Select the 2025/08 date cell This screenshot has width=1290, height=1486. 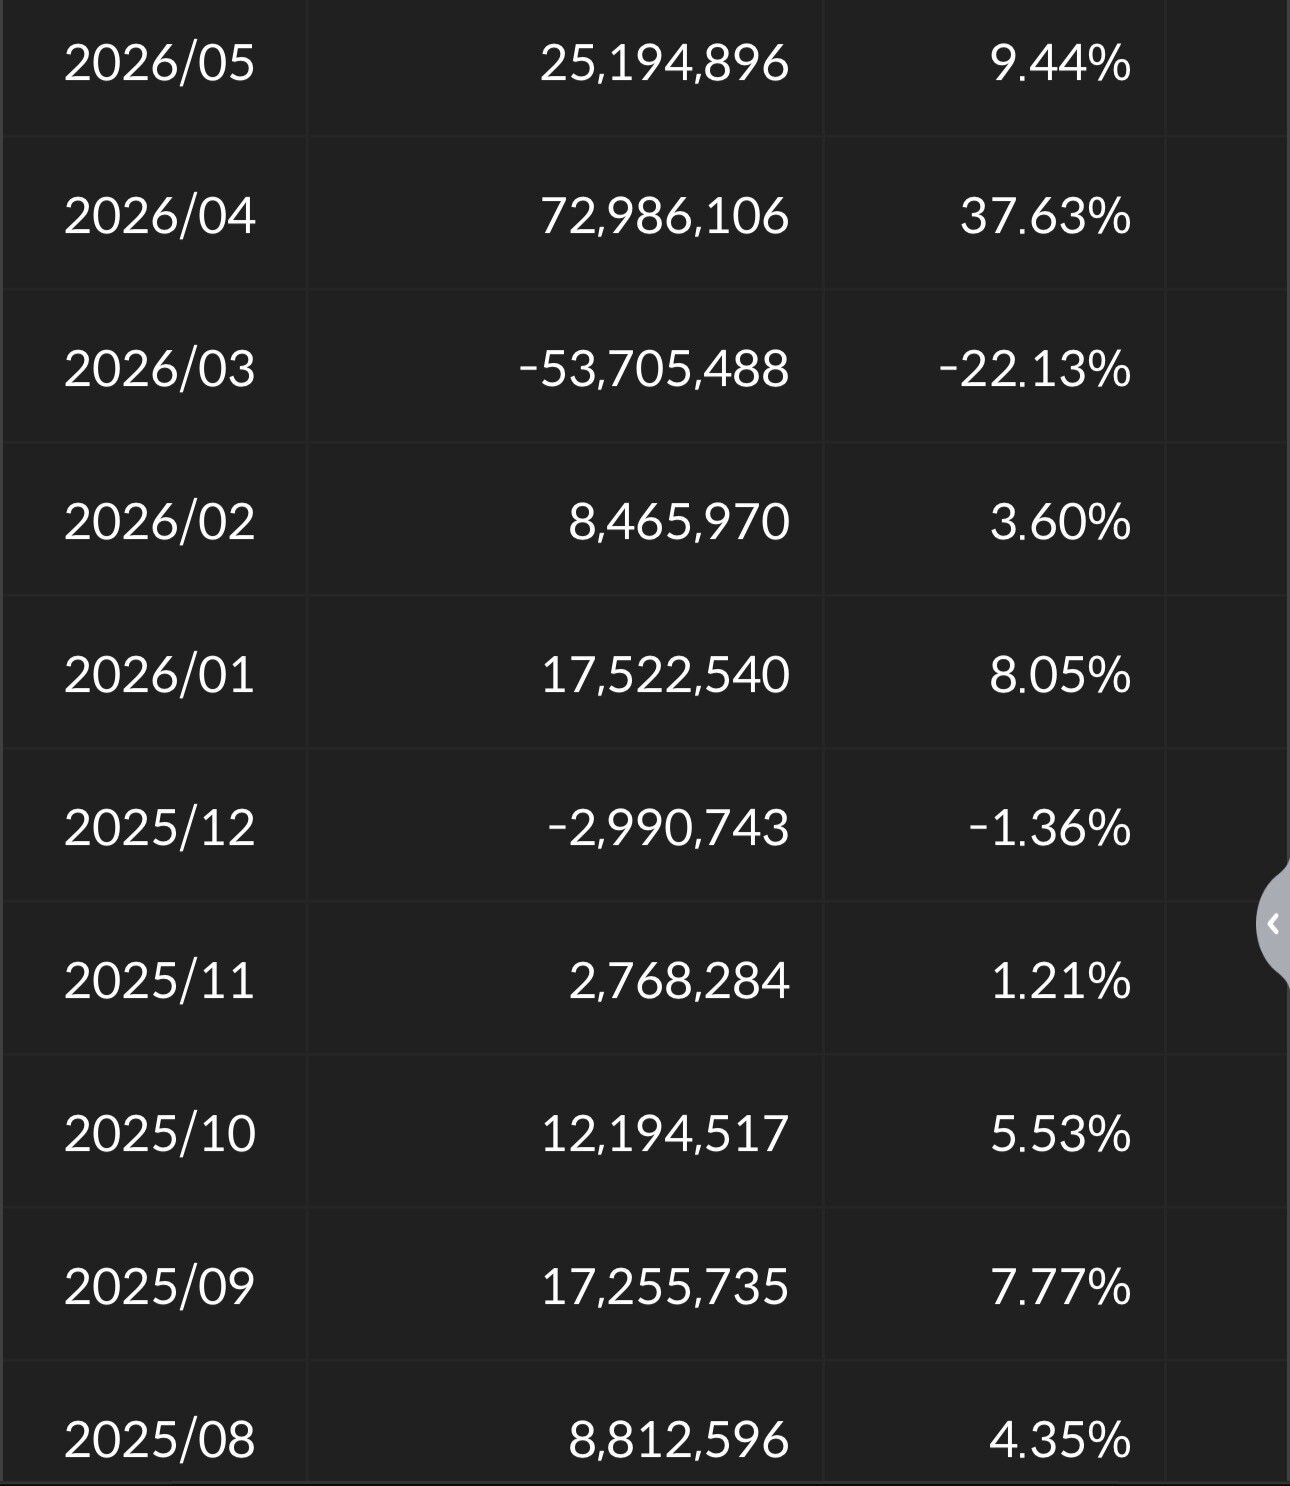point(159,1440)
